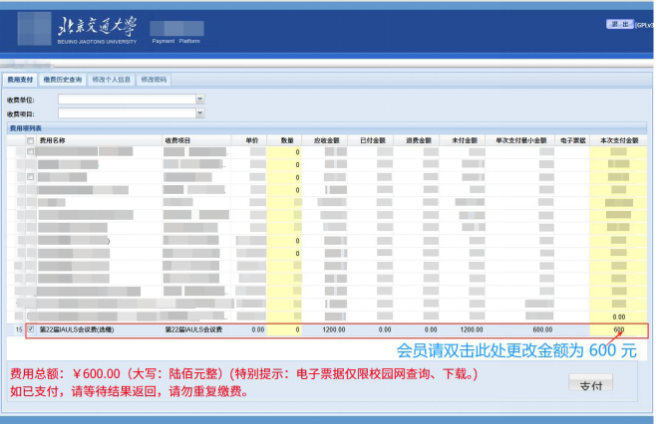The width and height of the screenshot is (656, 424).
Task: Click the 已付金额 value 0.00 in row 15
Action: (x=385, y=330)
